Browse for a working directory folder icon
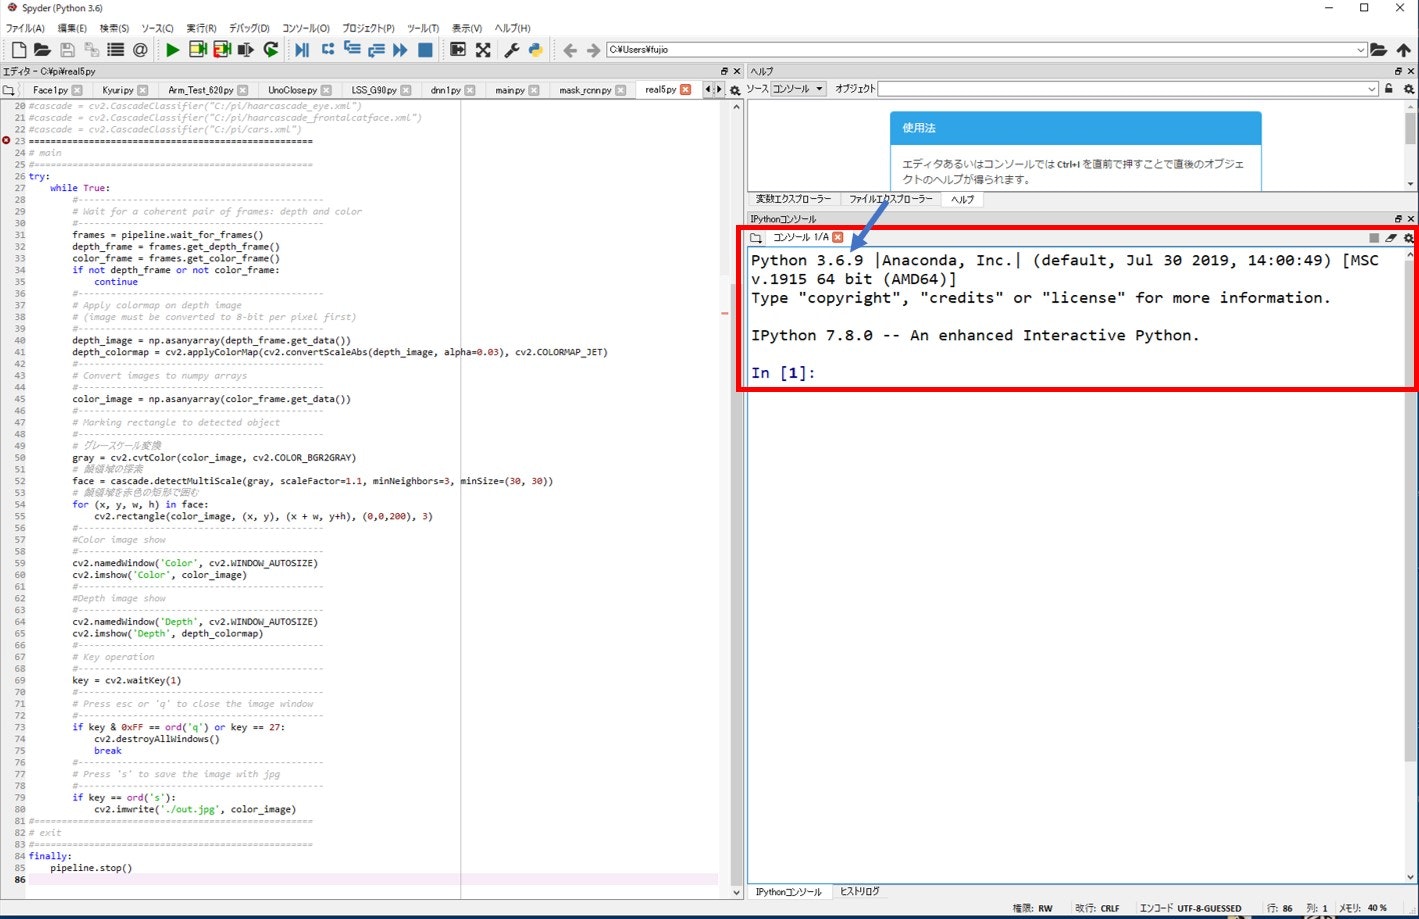 1379,50
